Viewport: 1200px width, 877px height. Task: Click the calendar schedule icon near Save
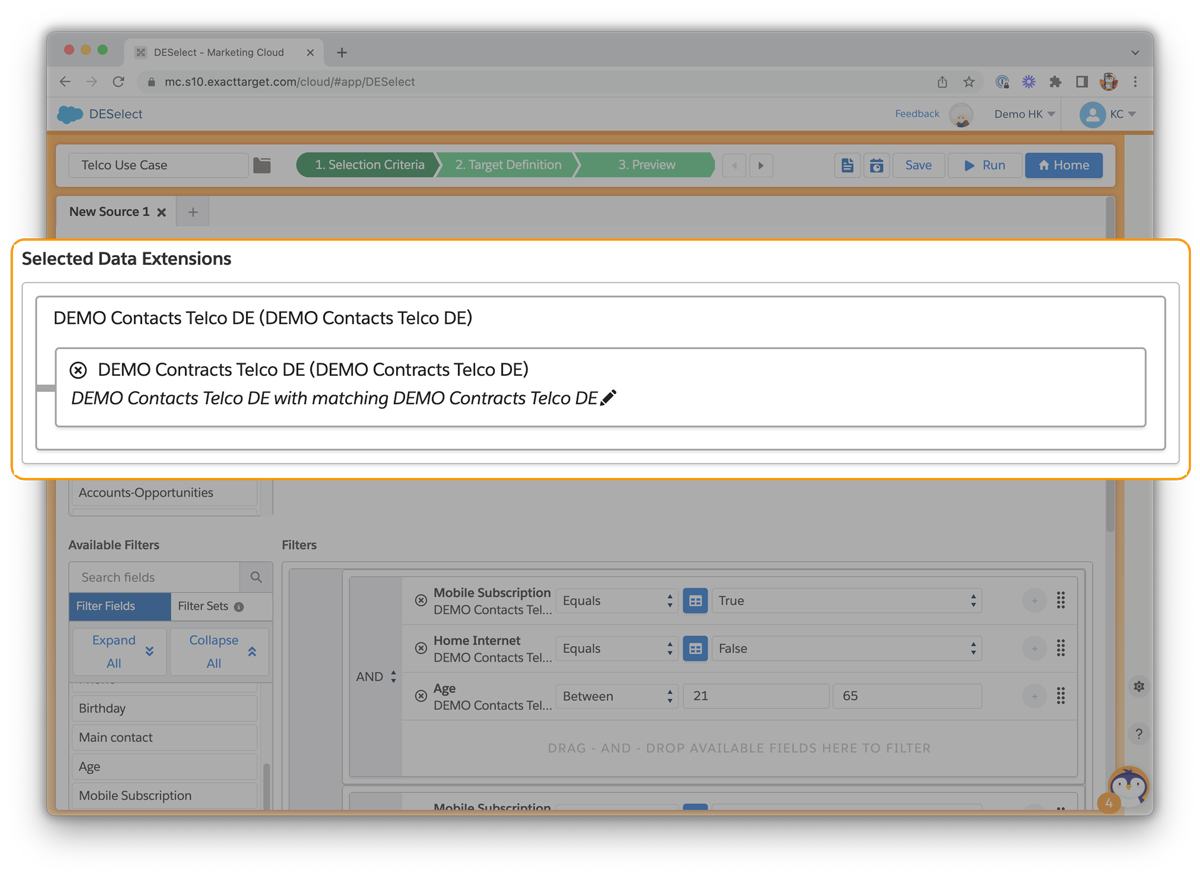[876, 165]
